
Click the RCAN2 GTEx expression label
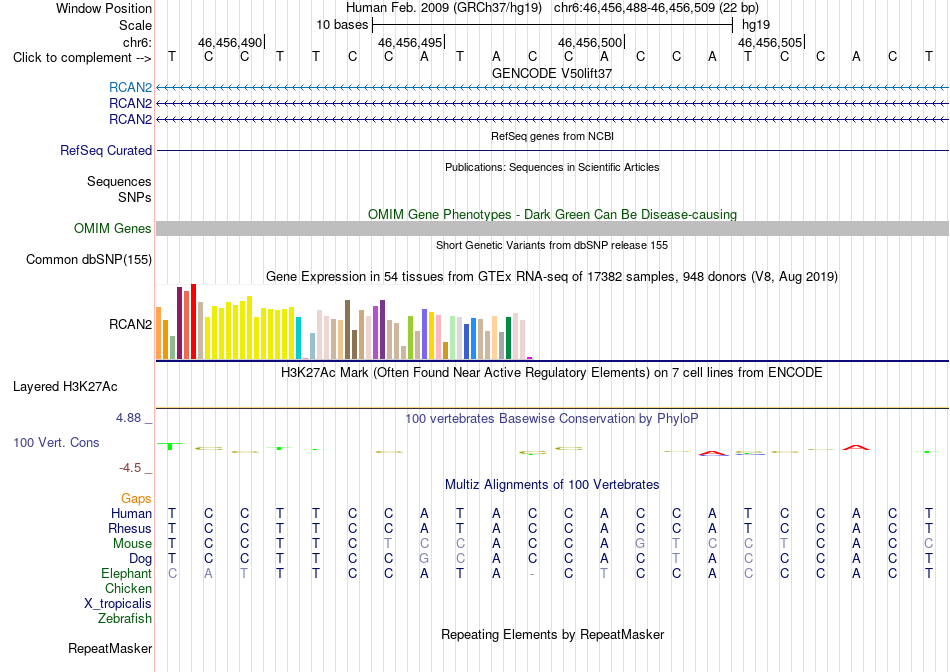pos(130,324)
